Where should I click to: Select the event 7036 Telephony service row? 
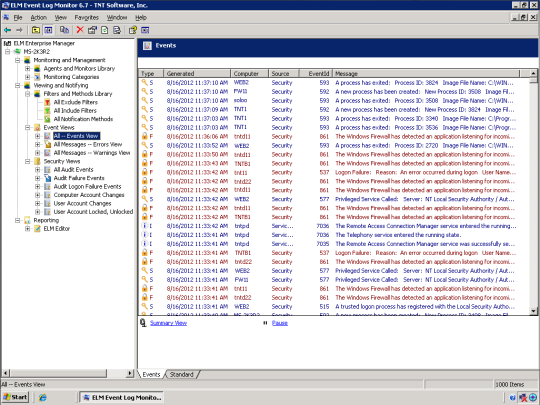click(x=333, y=235)
